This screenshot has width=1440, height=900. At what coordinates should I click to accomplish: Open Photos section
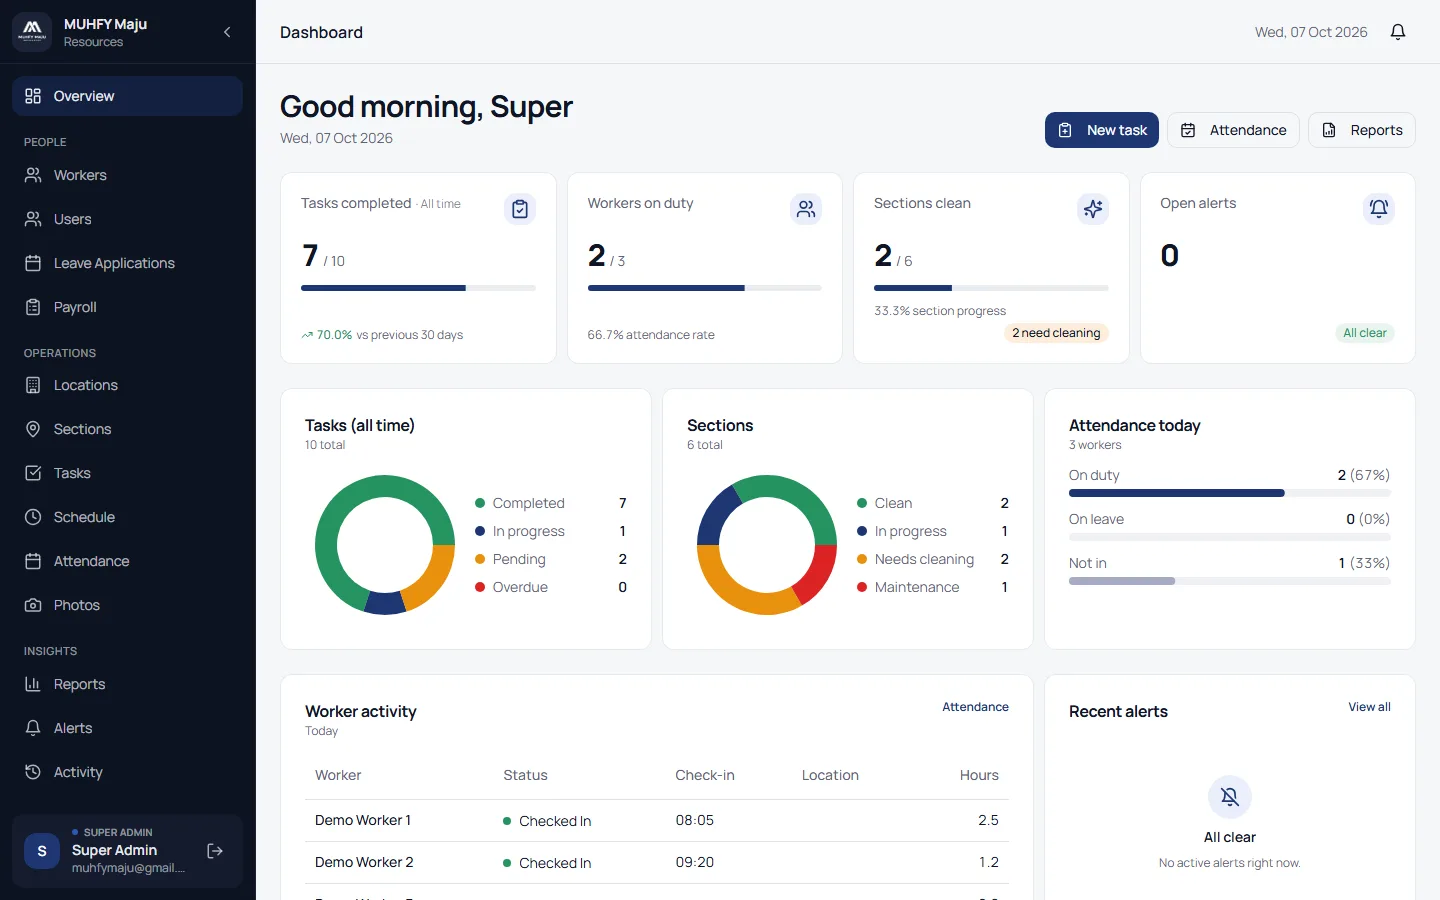(x=127, y=605)
